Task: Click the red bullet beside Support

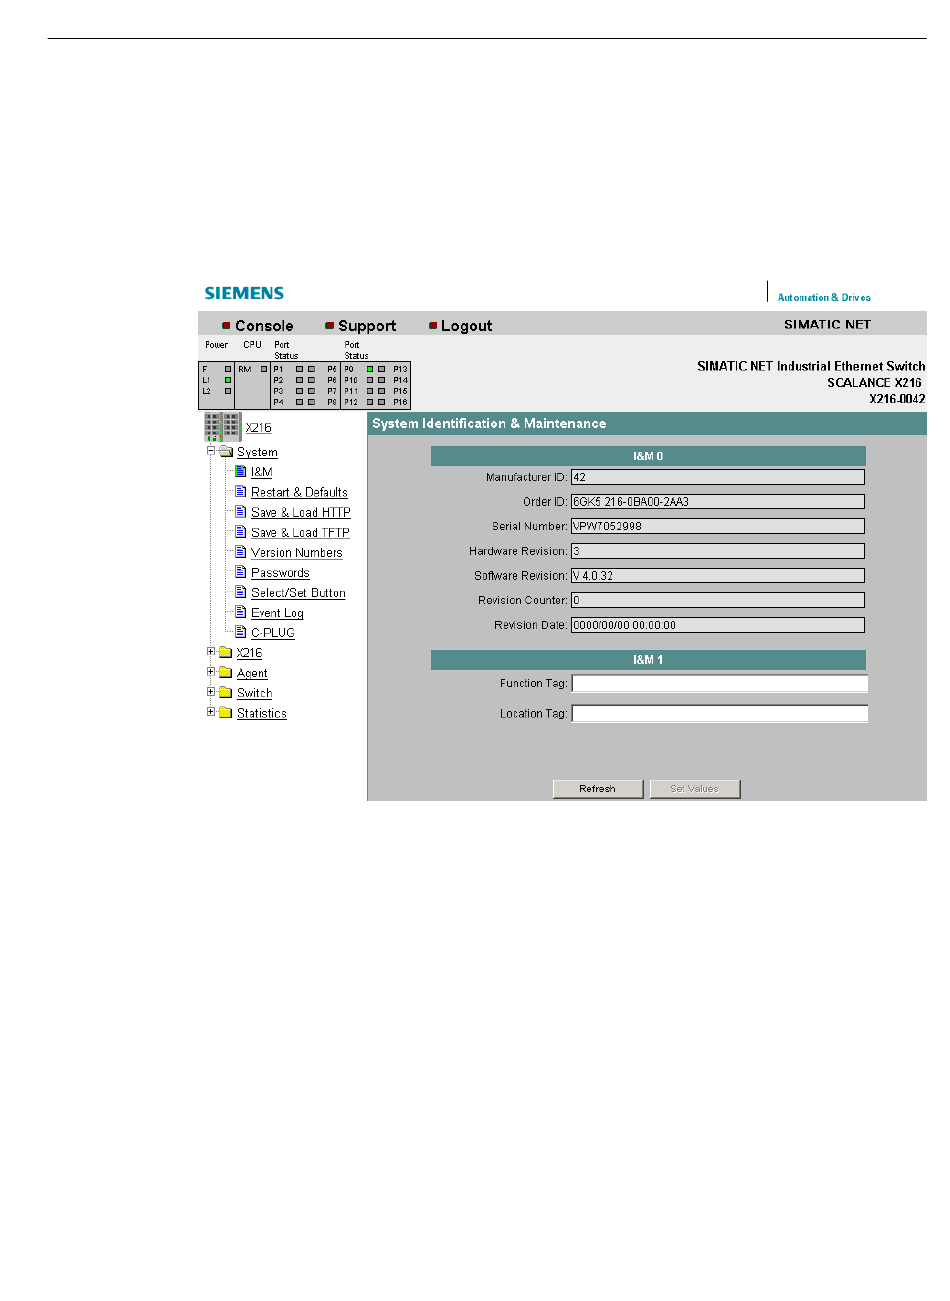Action: [x=329, y=326]
